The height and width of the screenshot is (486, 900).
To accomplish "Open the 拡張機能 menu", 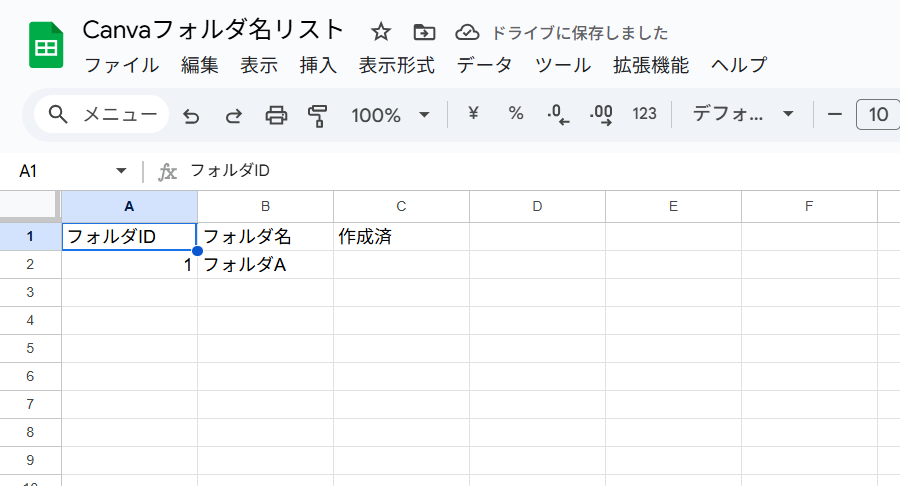I will pyautogui.click(x=651, y=65).
